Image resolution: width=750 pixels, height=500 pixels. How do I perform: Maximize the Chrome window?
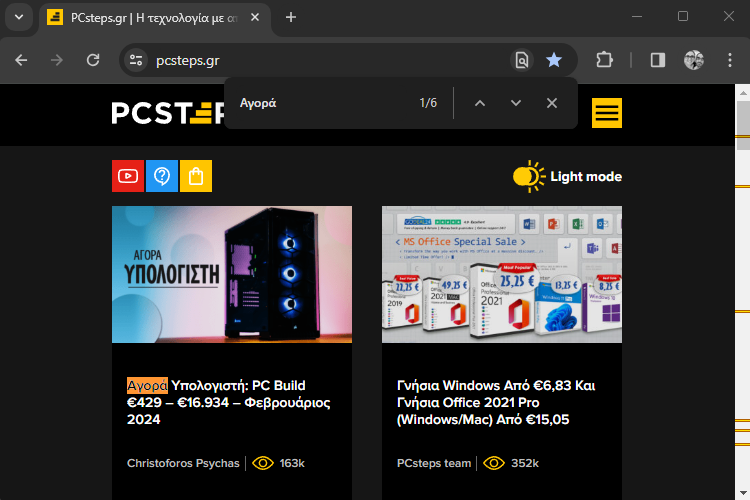683,17
